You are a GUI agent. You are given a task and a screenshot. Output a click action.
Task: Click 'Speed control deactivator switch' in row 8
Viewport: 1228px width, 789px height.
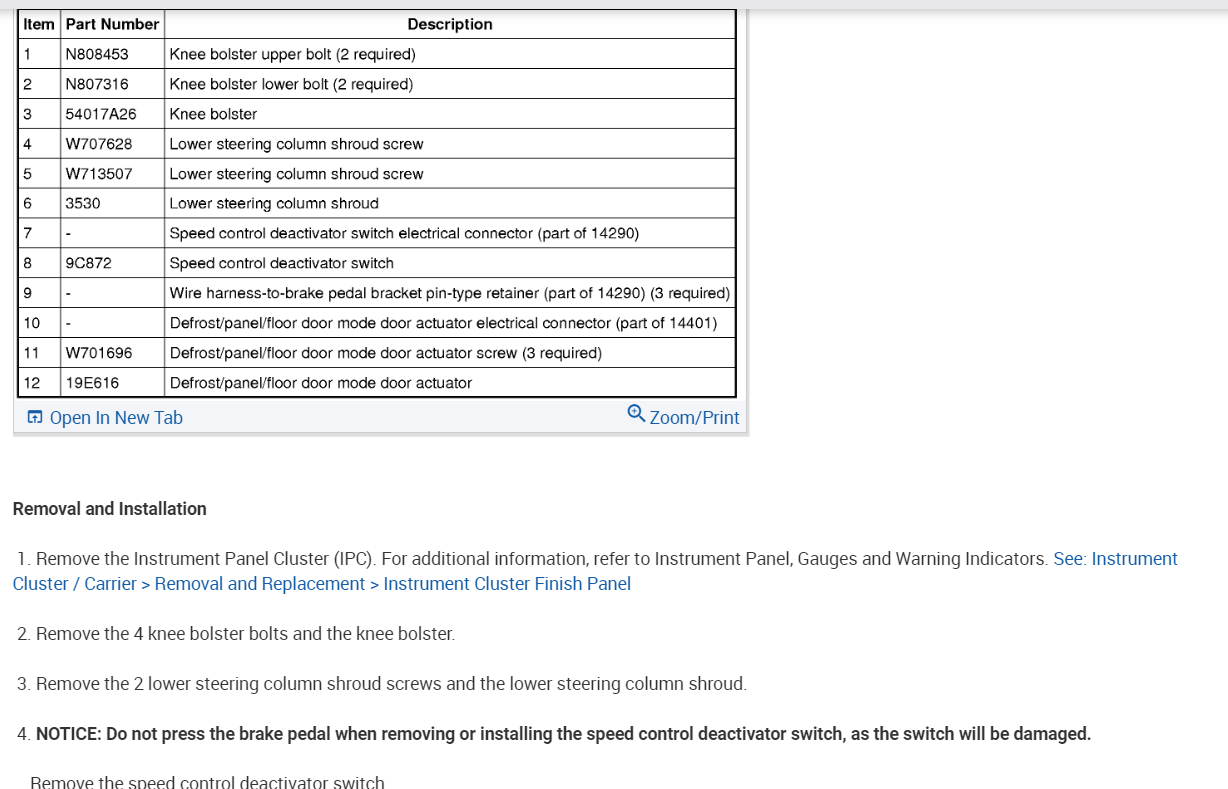282,263
